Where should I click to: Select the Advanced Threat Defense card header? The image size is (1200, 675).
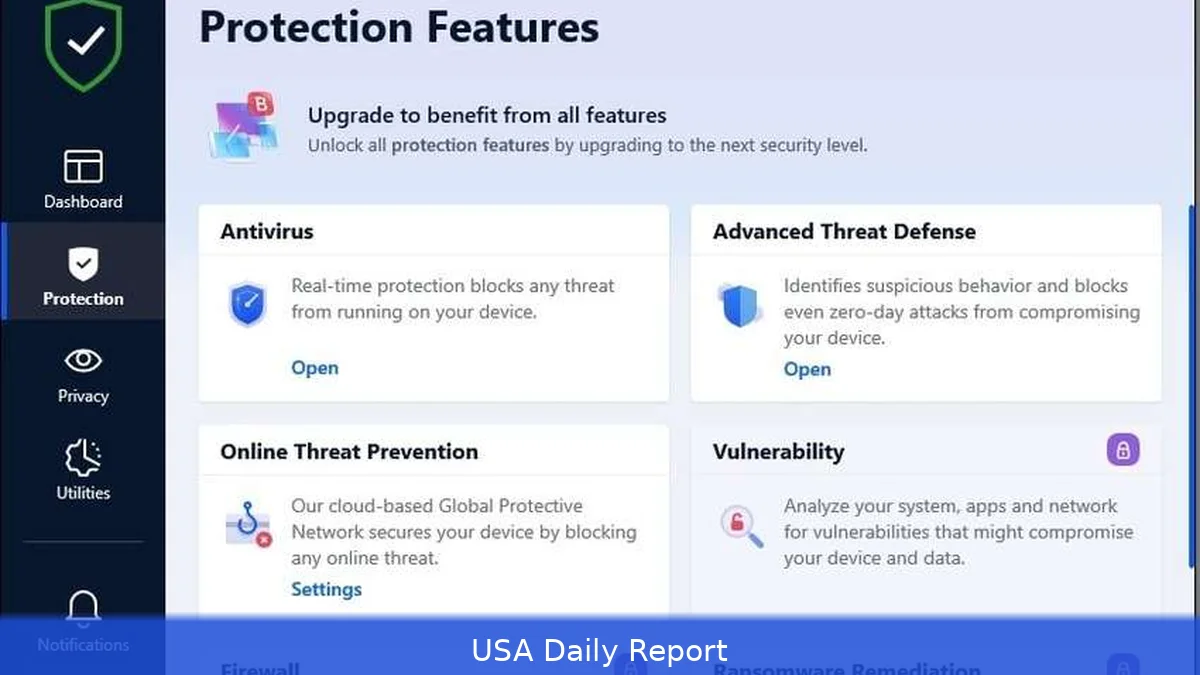tap(844, 230)
